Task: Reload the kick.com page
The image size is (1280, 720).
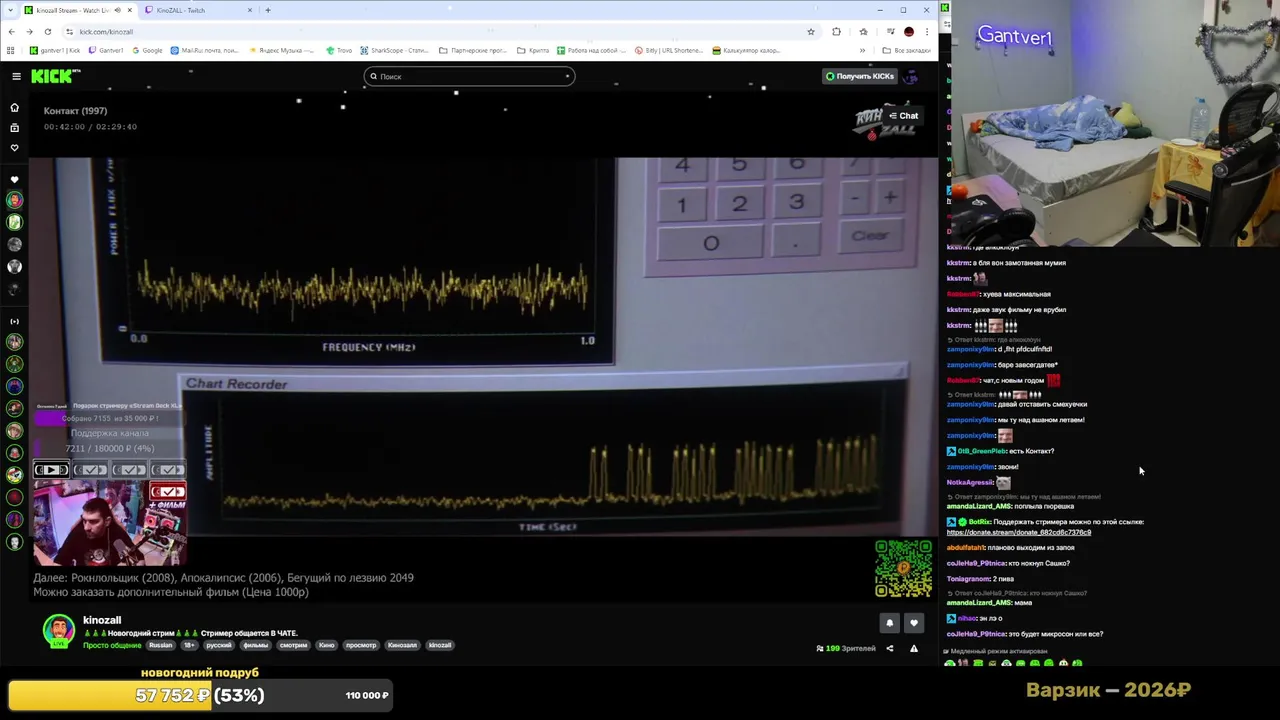Action: (x=47, y=31)
